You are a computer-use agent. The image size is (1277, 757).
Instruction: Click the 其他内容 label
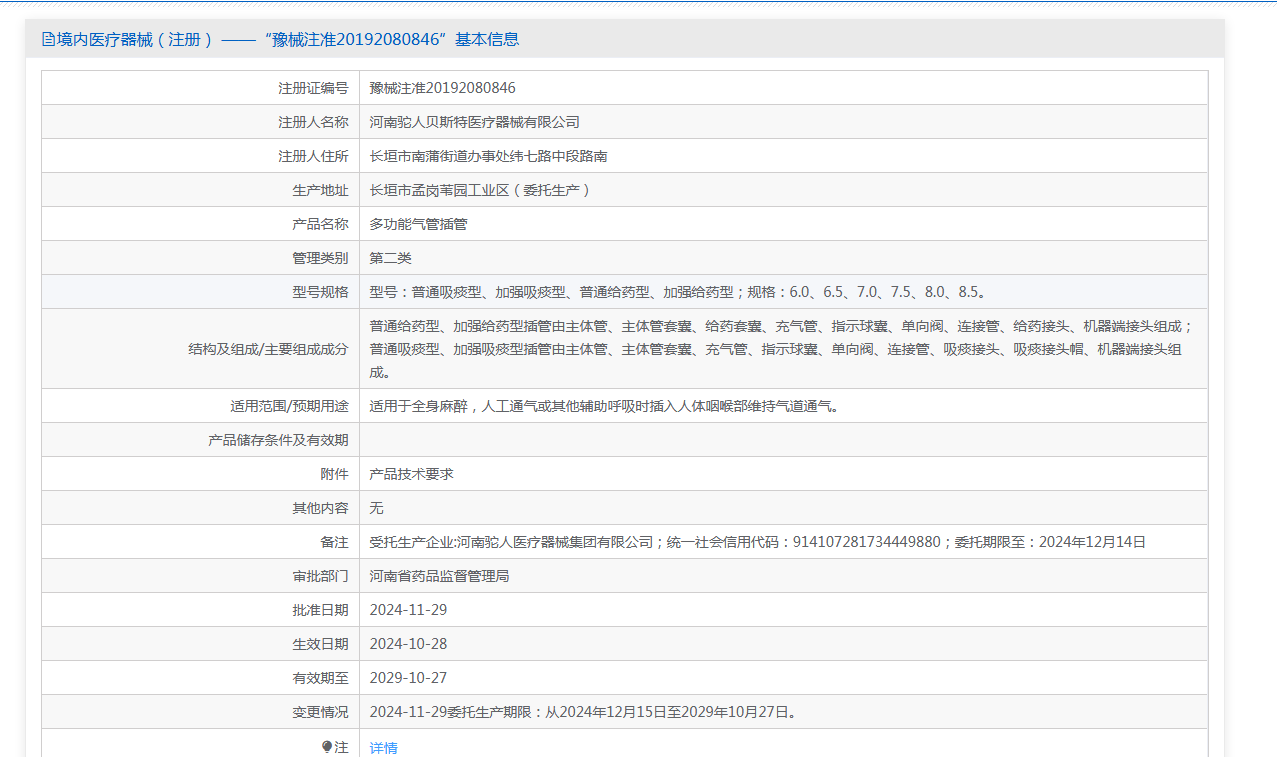[320, 508]
